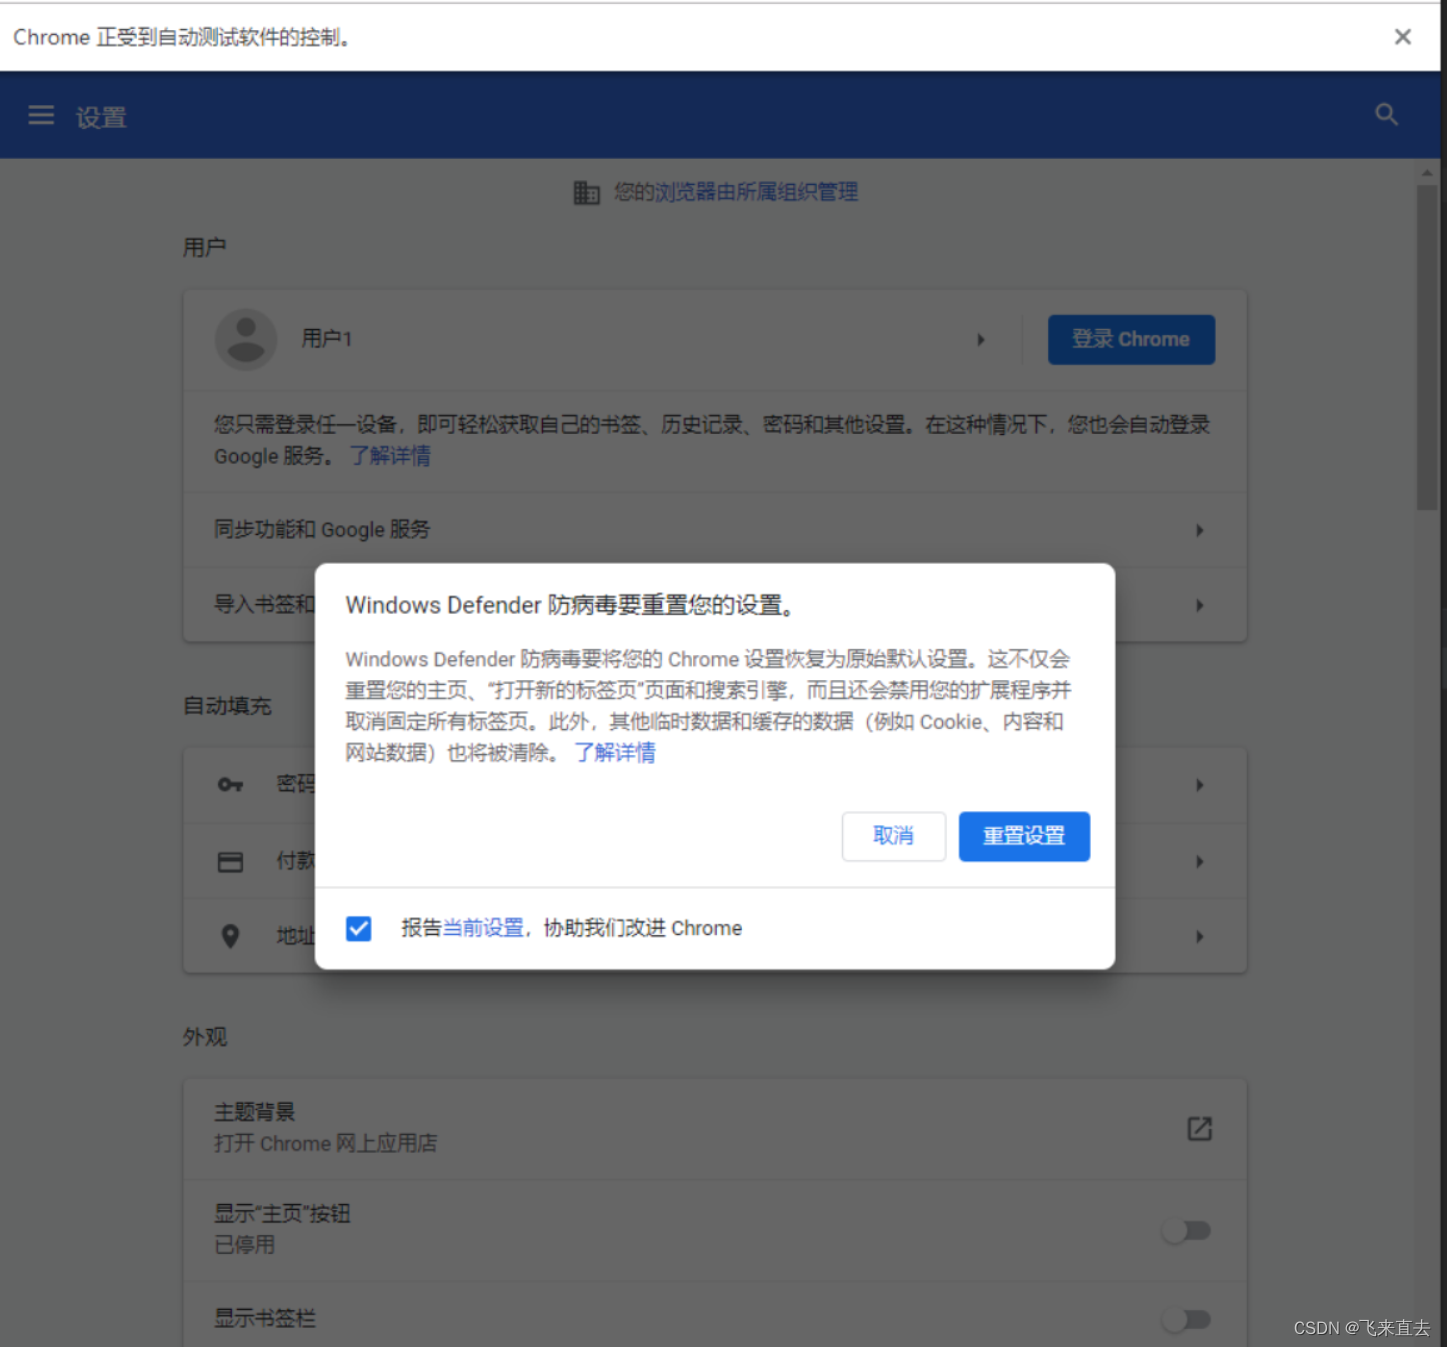The image size is (1447, 1347).
Task: Expand arrow on 同步功能和 Google 服务 row
Action: click(x=1200, y=530)
